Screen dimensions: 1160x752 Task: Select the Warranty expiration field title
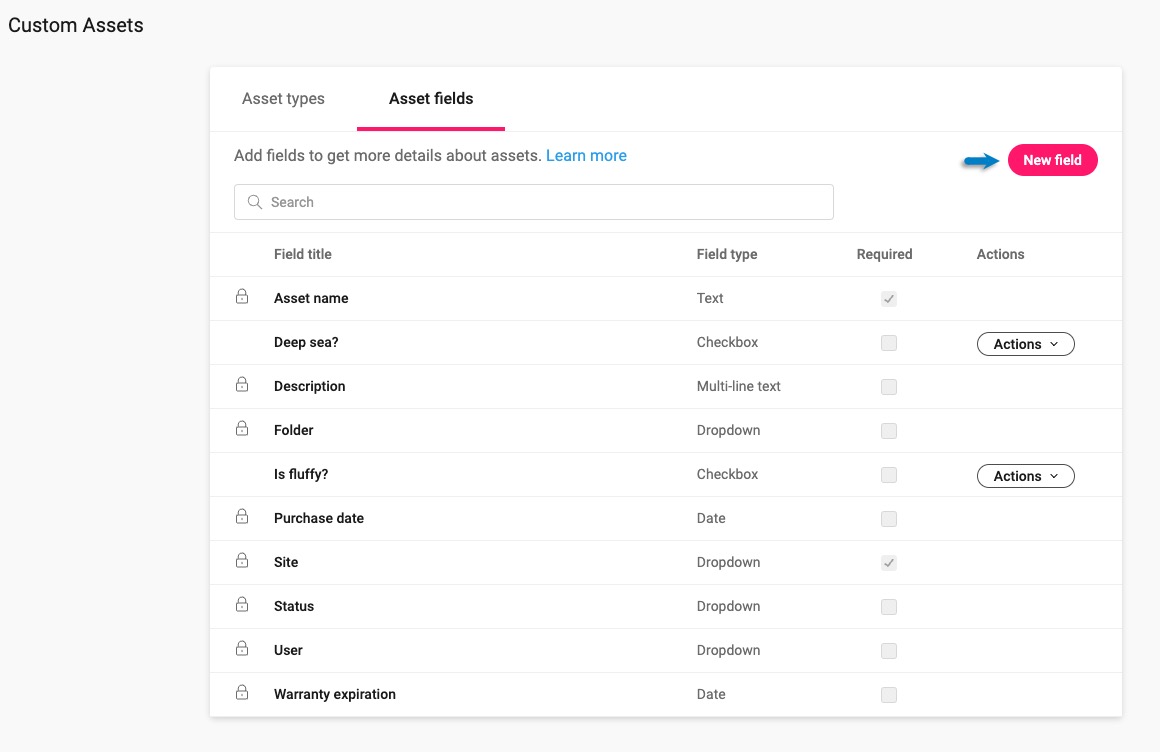pyautogui.click(x=334, y=694)
